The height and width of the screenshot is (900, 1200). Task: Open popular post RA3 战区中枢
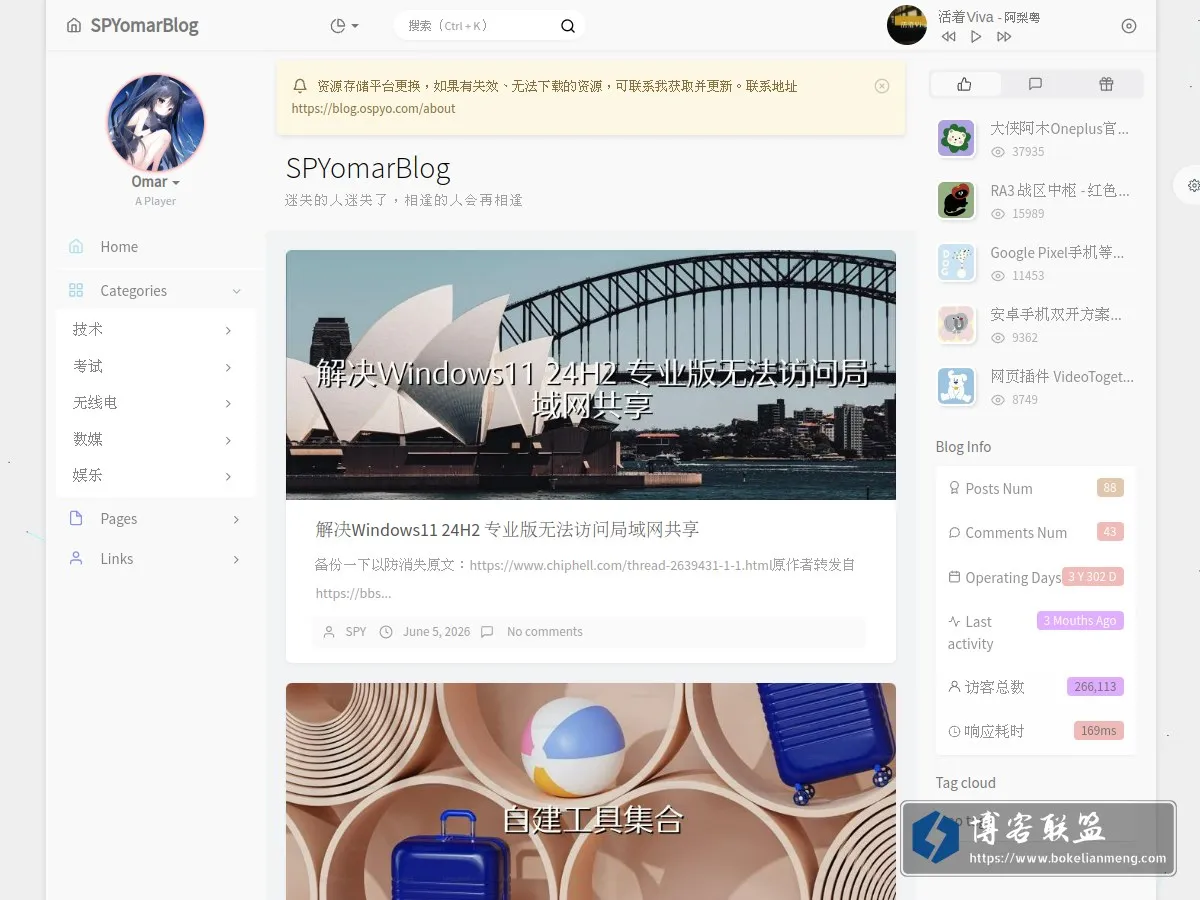(1059, 191)
